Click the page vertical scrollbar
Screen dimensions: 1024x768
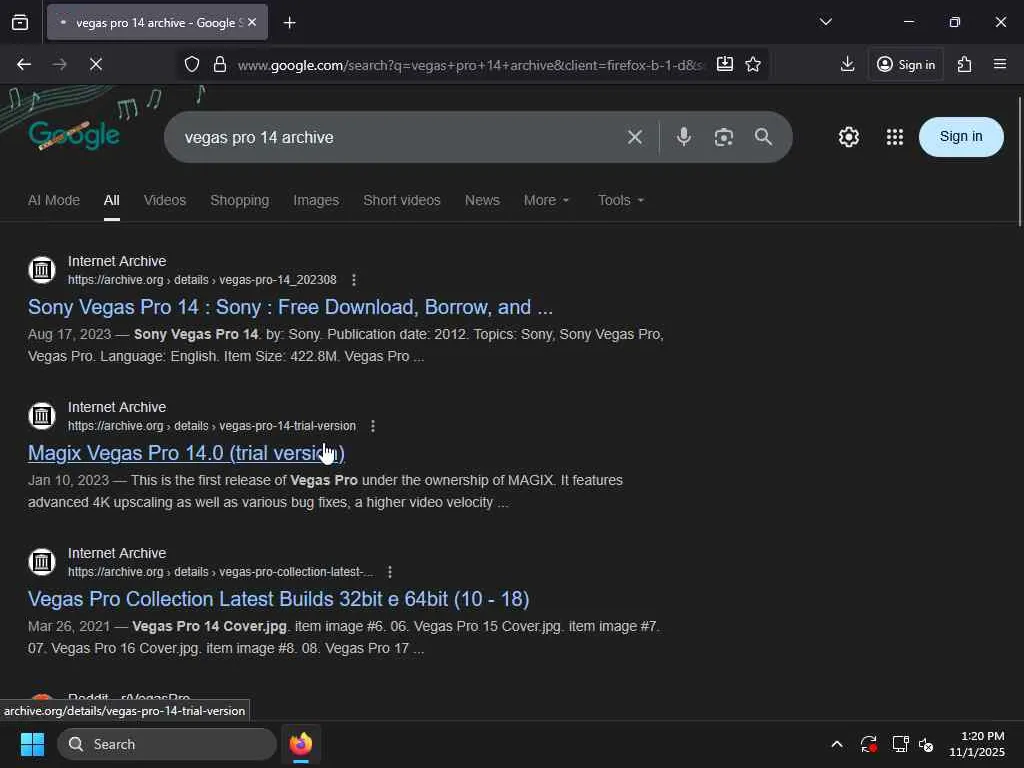coord(1019,162)
